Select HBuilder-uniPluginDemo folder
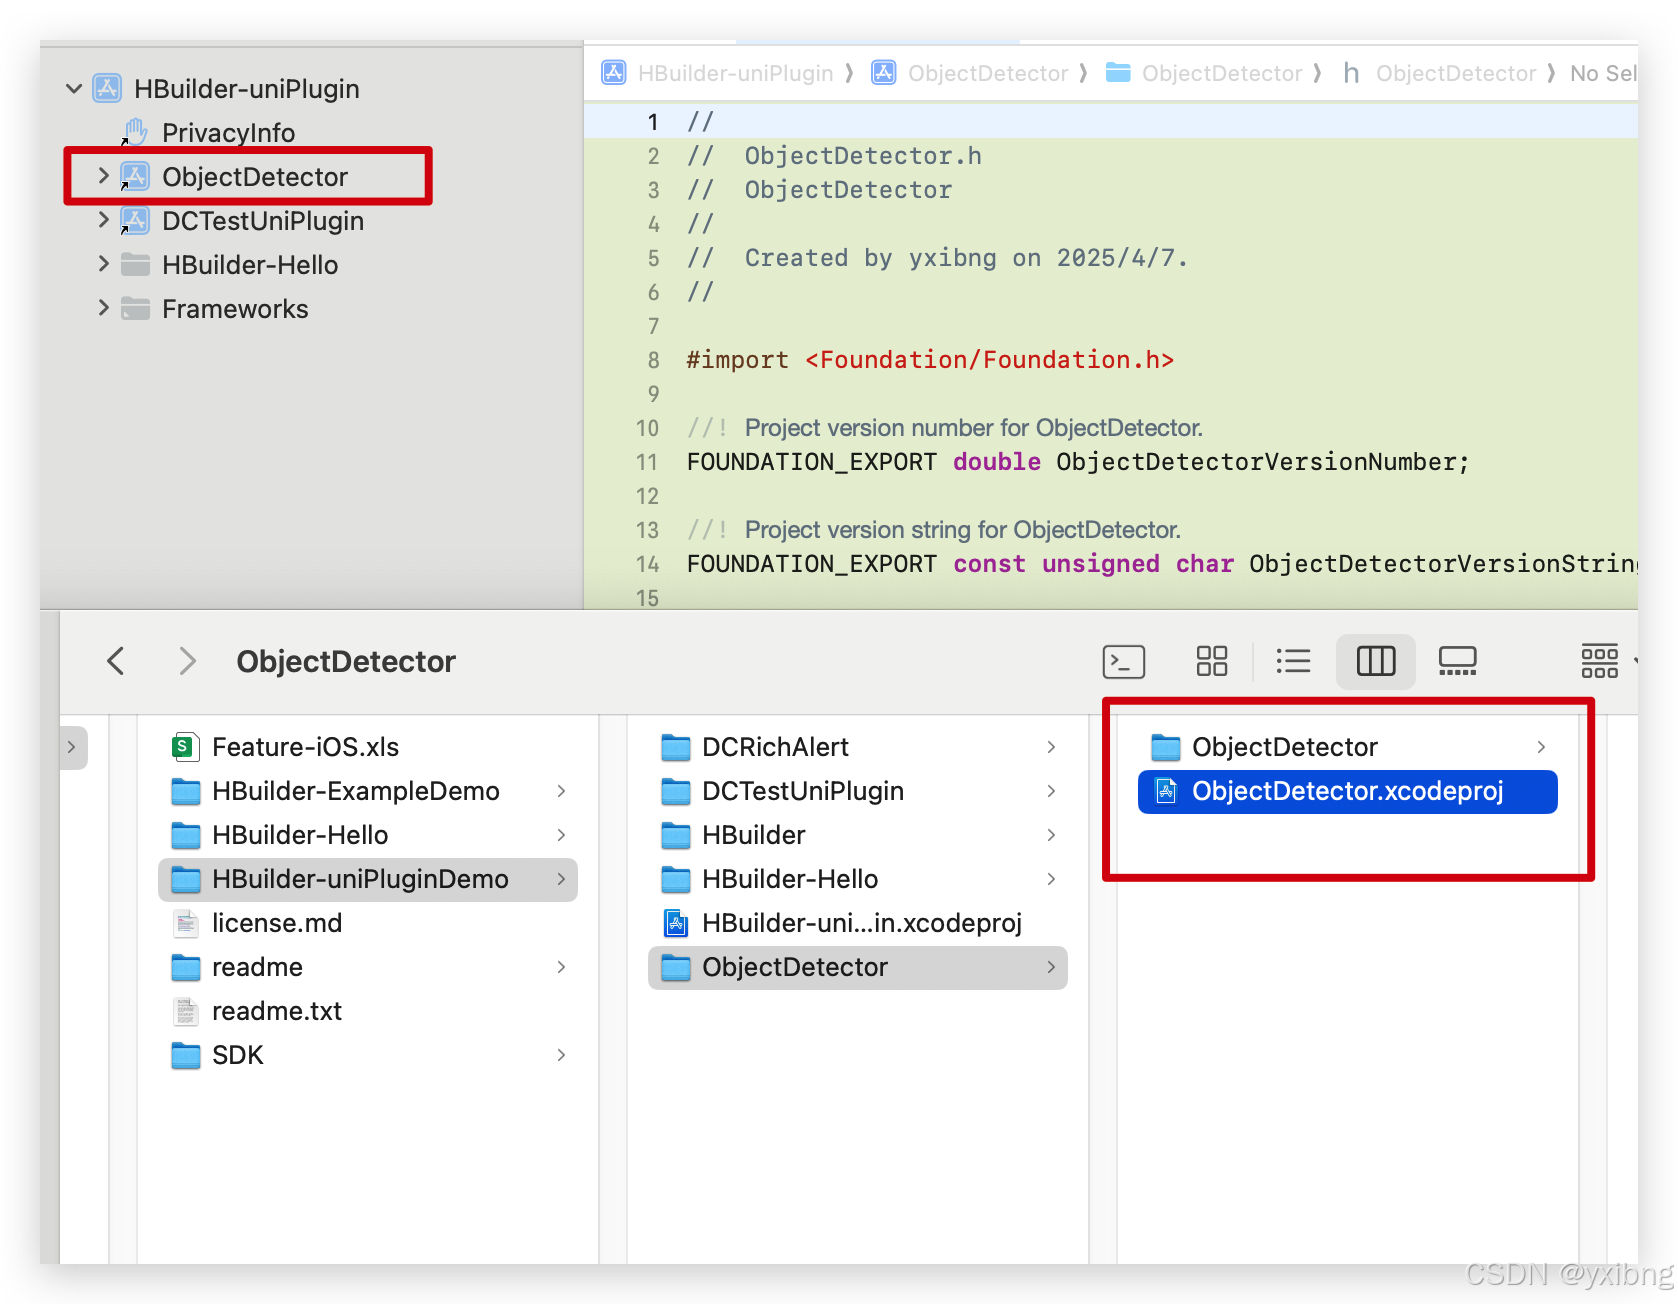The image size is (1678, 1304). 368,879
